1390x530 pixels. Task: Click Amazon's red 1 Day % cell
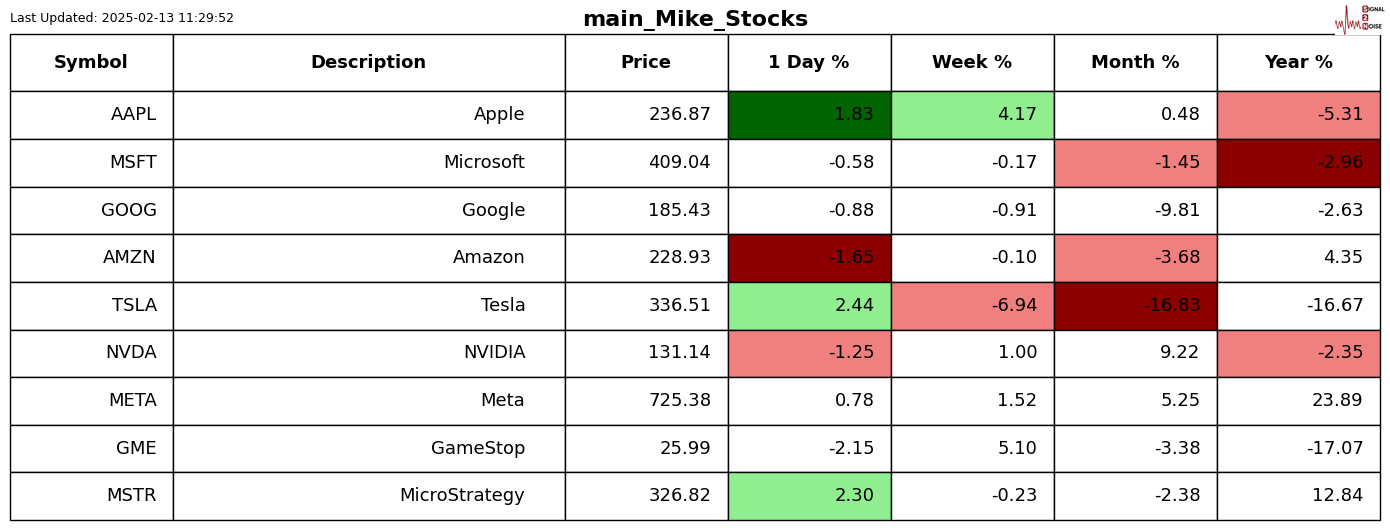click(x=809, y=258)
